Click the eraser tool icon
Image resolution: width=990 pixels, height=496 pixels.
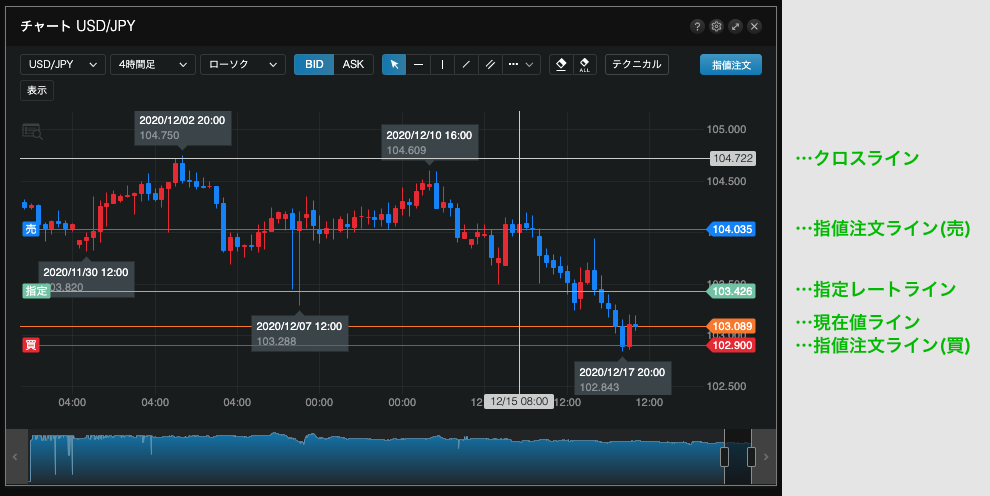560,64
